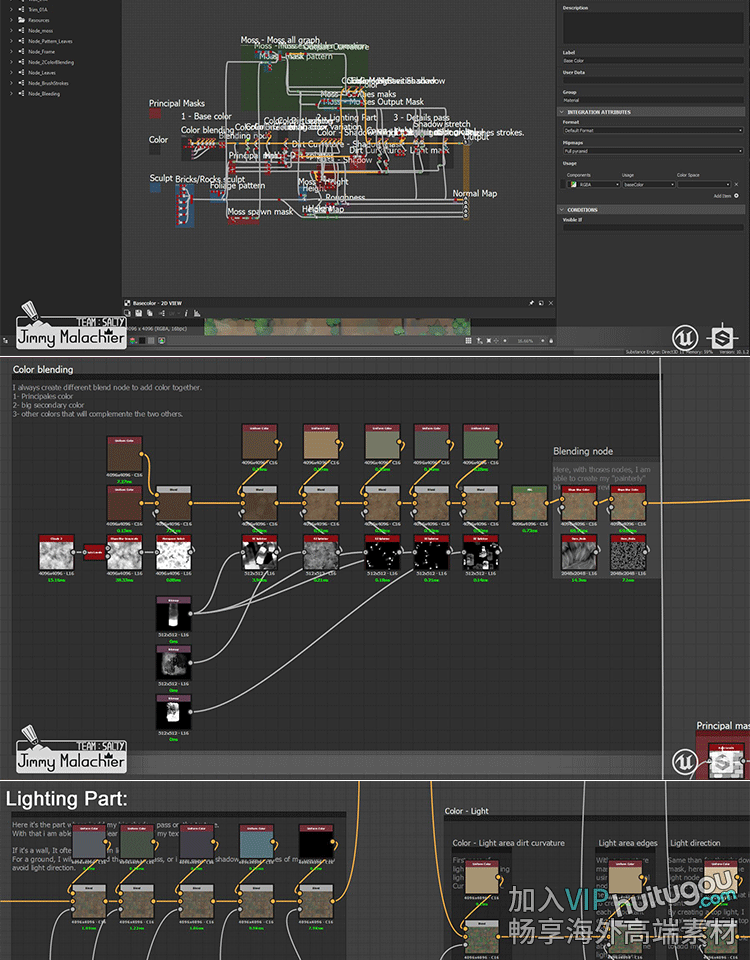Click the Add Item button under Usage
This screenshot has height=960, width=750.
[x=724, y=196]
